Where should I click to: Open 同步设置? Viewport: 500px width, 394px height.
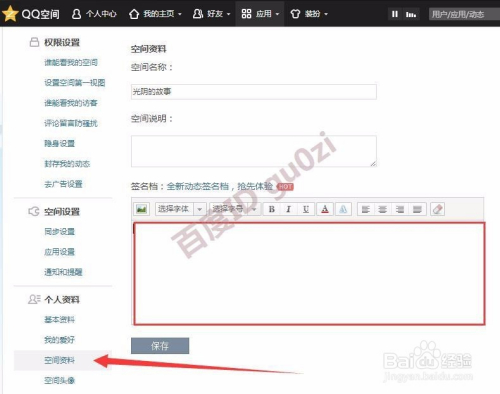[59, 231]
